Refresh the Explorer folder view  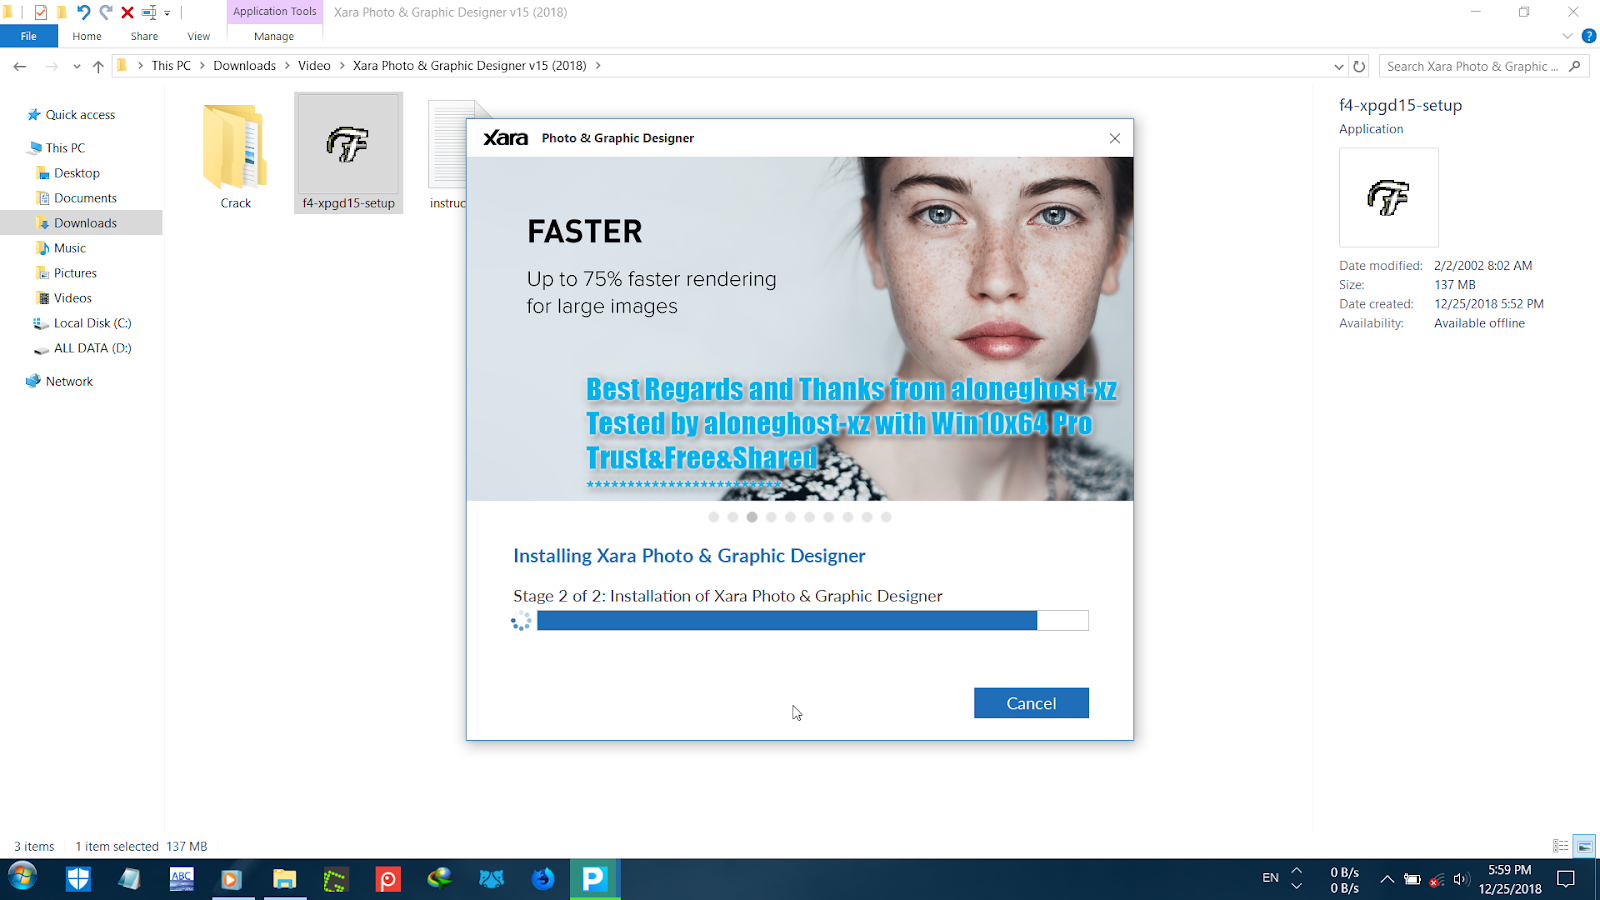(1359, 66)
